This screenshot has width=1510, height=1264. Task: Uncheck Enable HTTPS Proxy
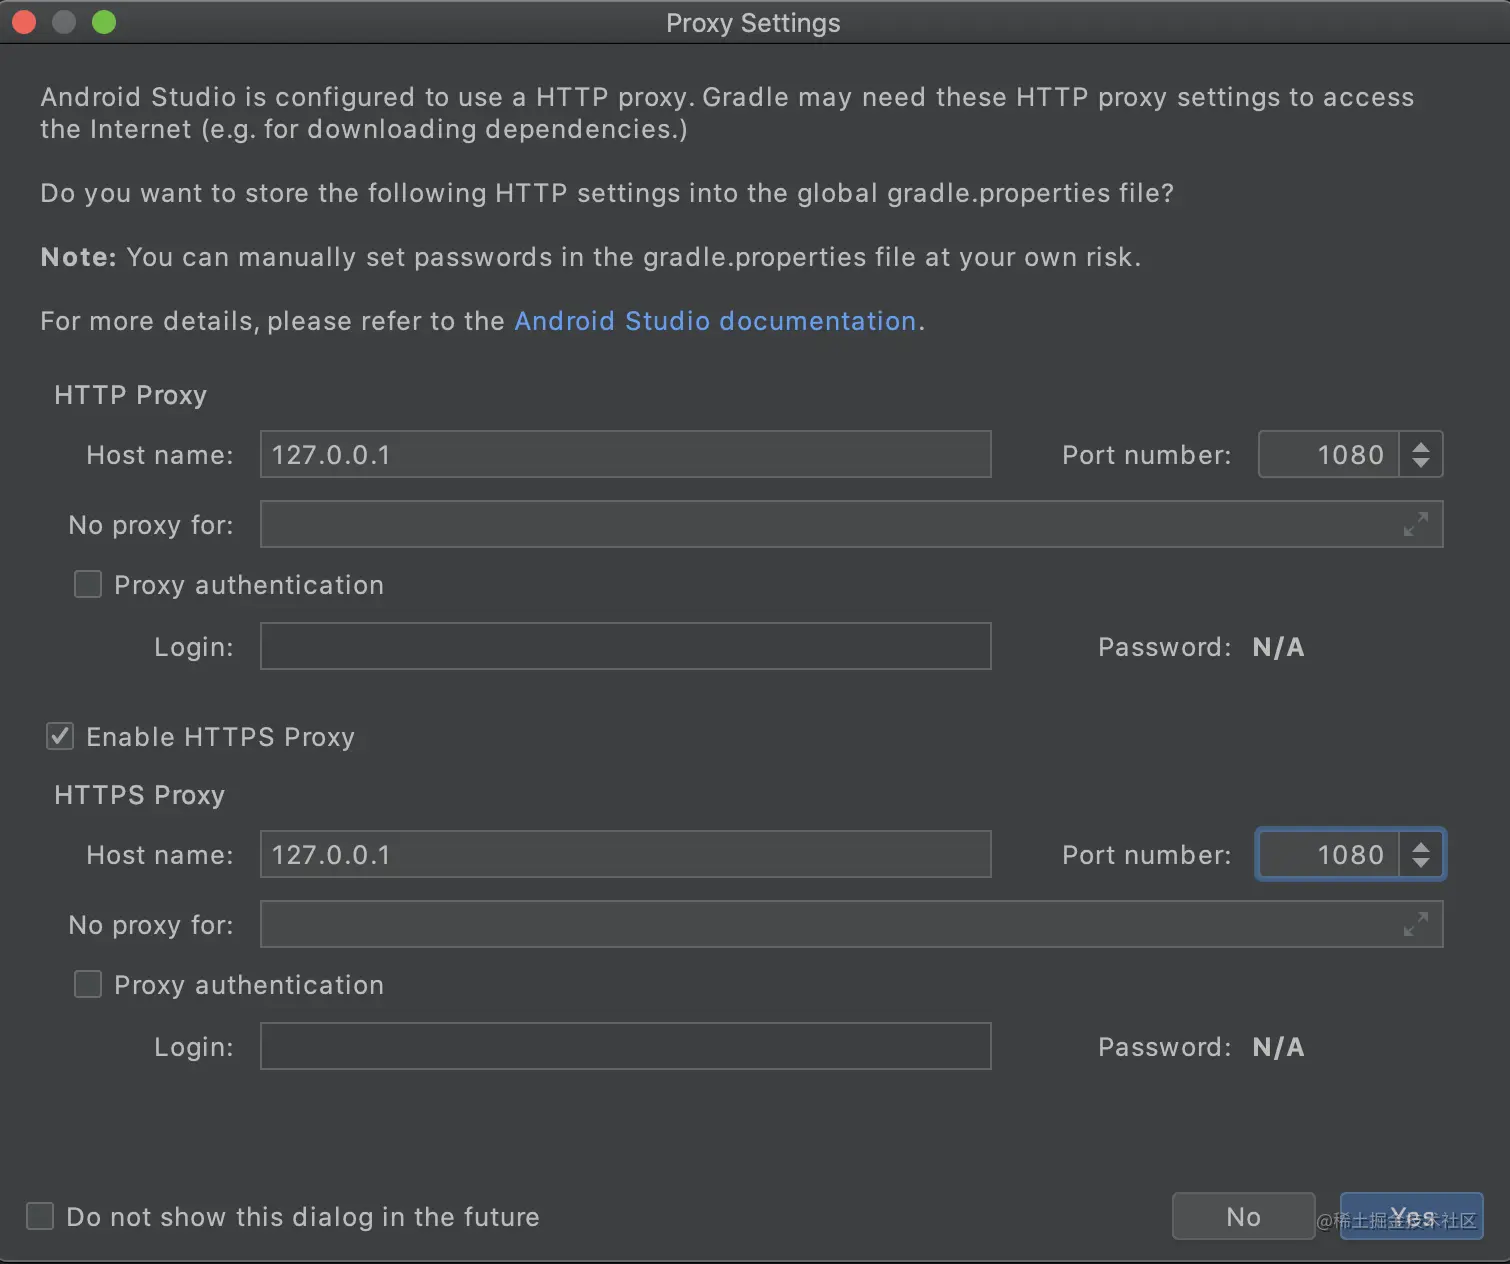point(60,737)
